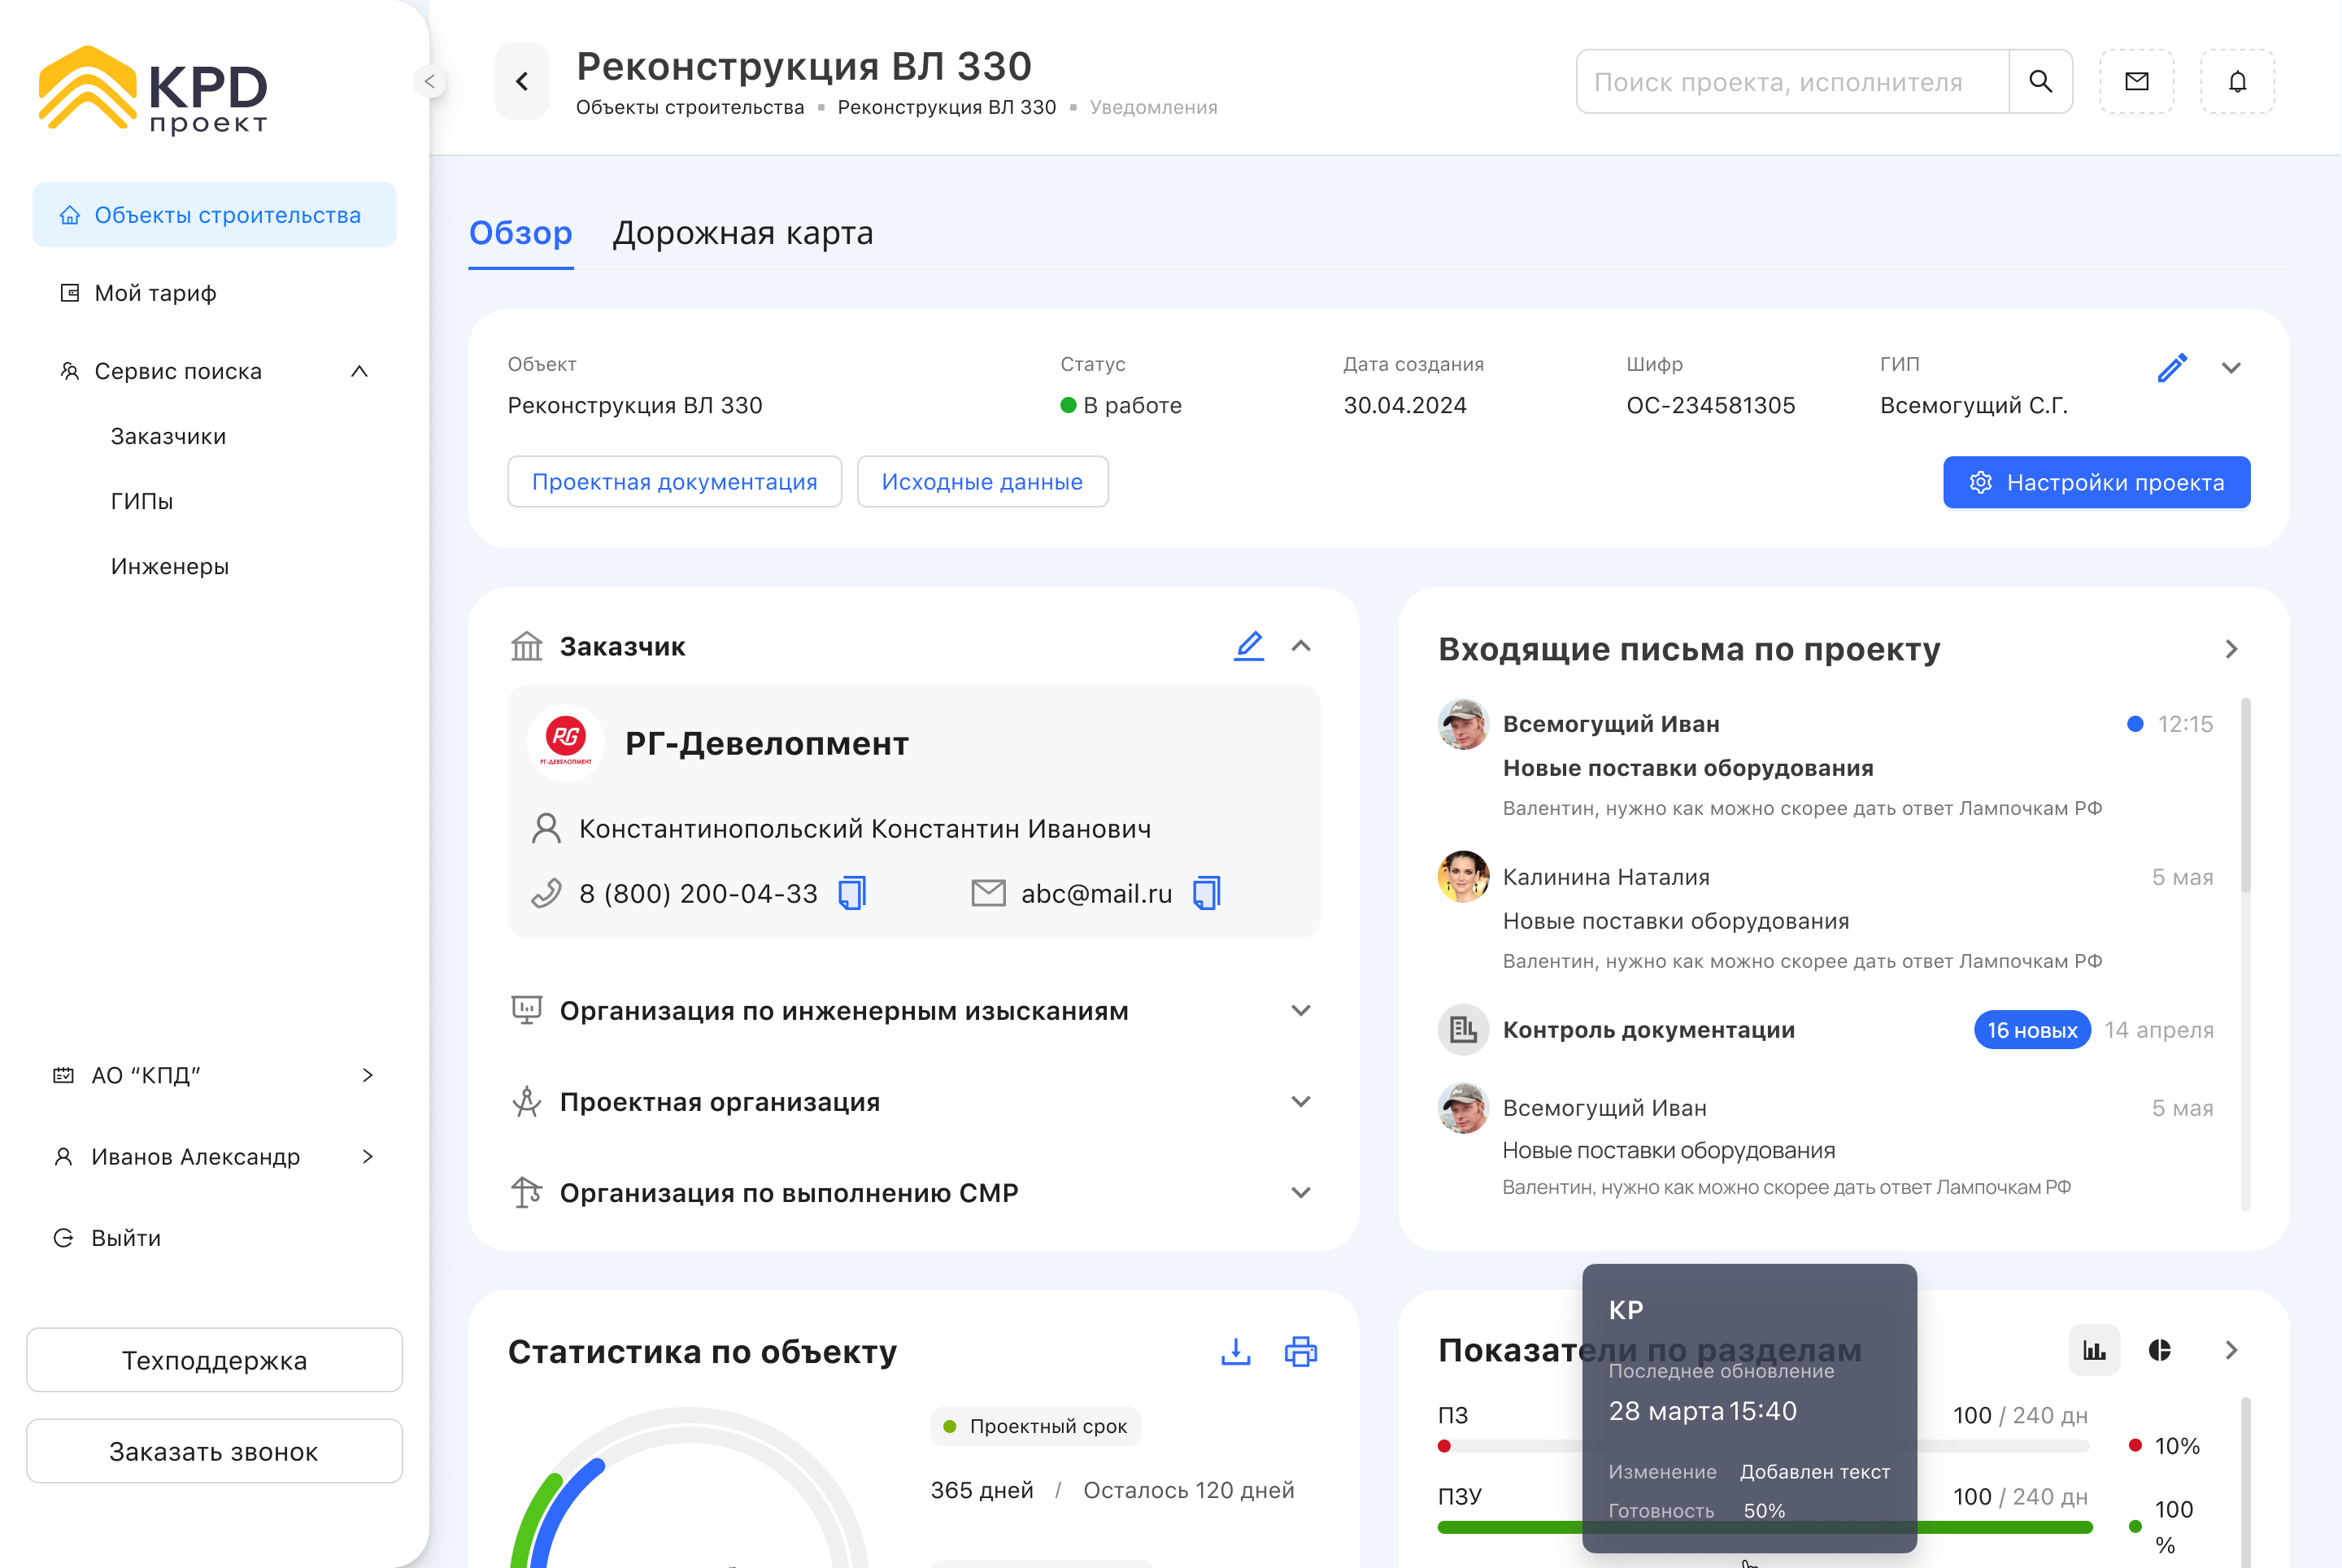
Task: Select Заказчики in the sidebar
Action: point(168,436)
